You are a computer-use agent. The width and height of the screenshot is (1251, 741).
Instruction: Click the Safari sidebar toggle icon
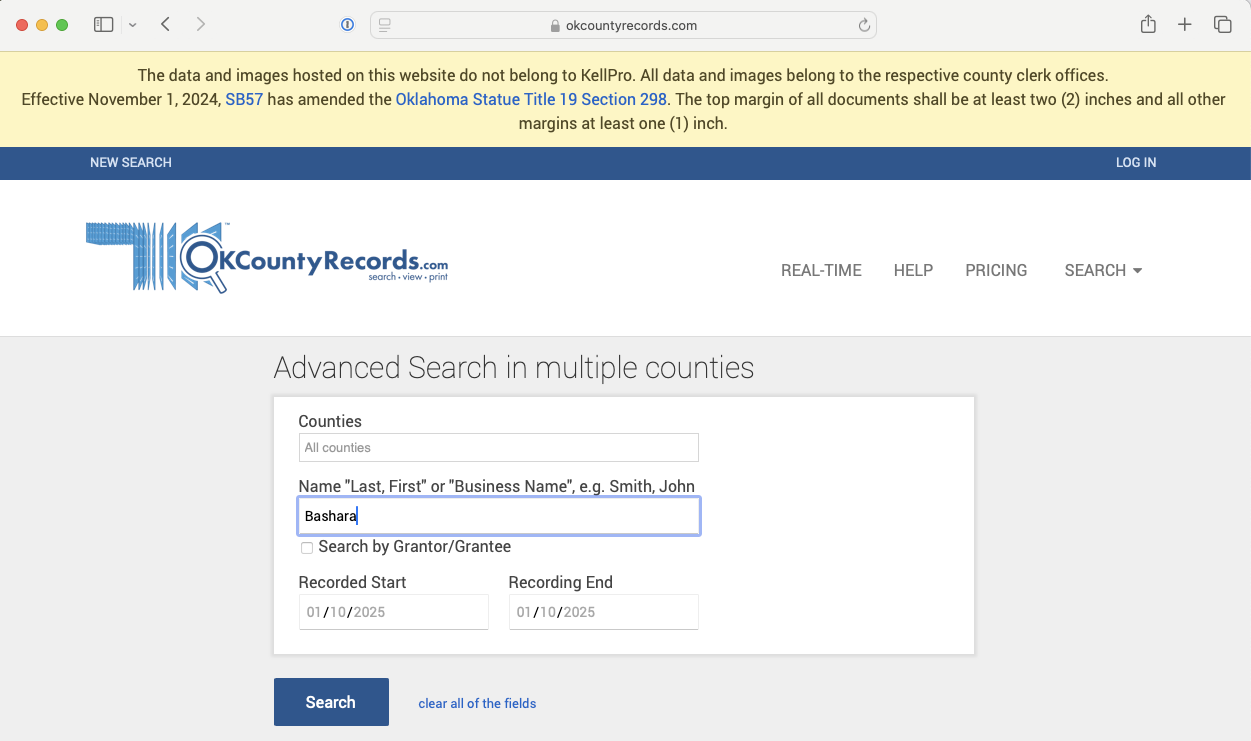point(103,23)
